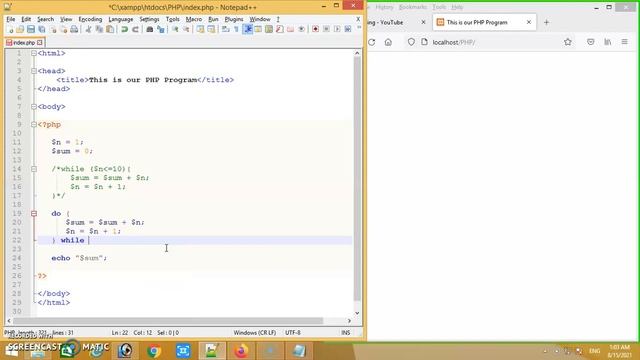The width and height of the screenshot is (640, 360).
Task: Open the Plugins menu
Action: tap(234, 19)
